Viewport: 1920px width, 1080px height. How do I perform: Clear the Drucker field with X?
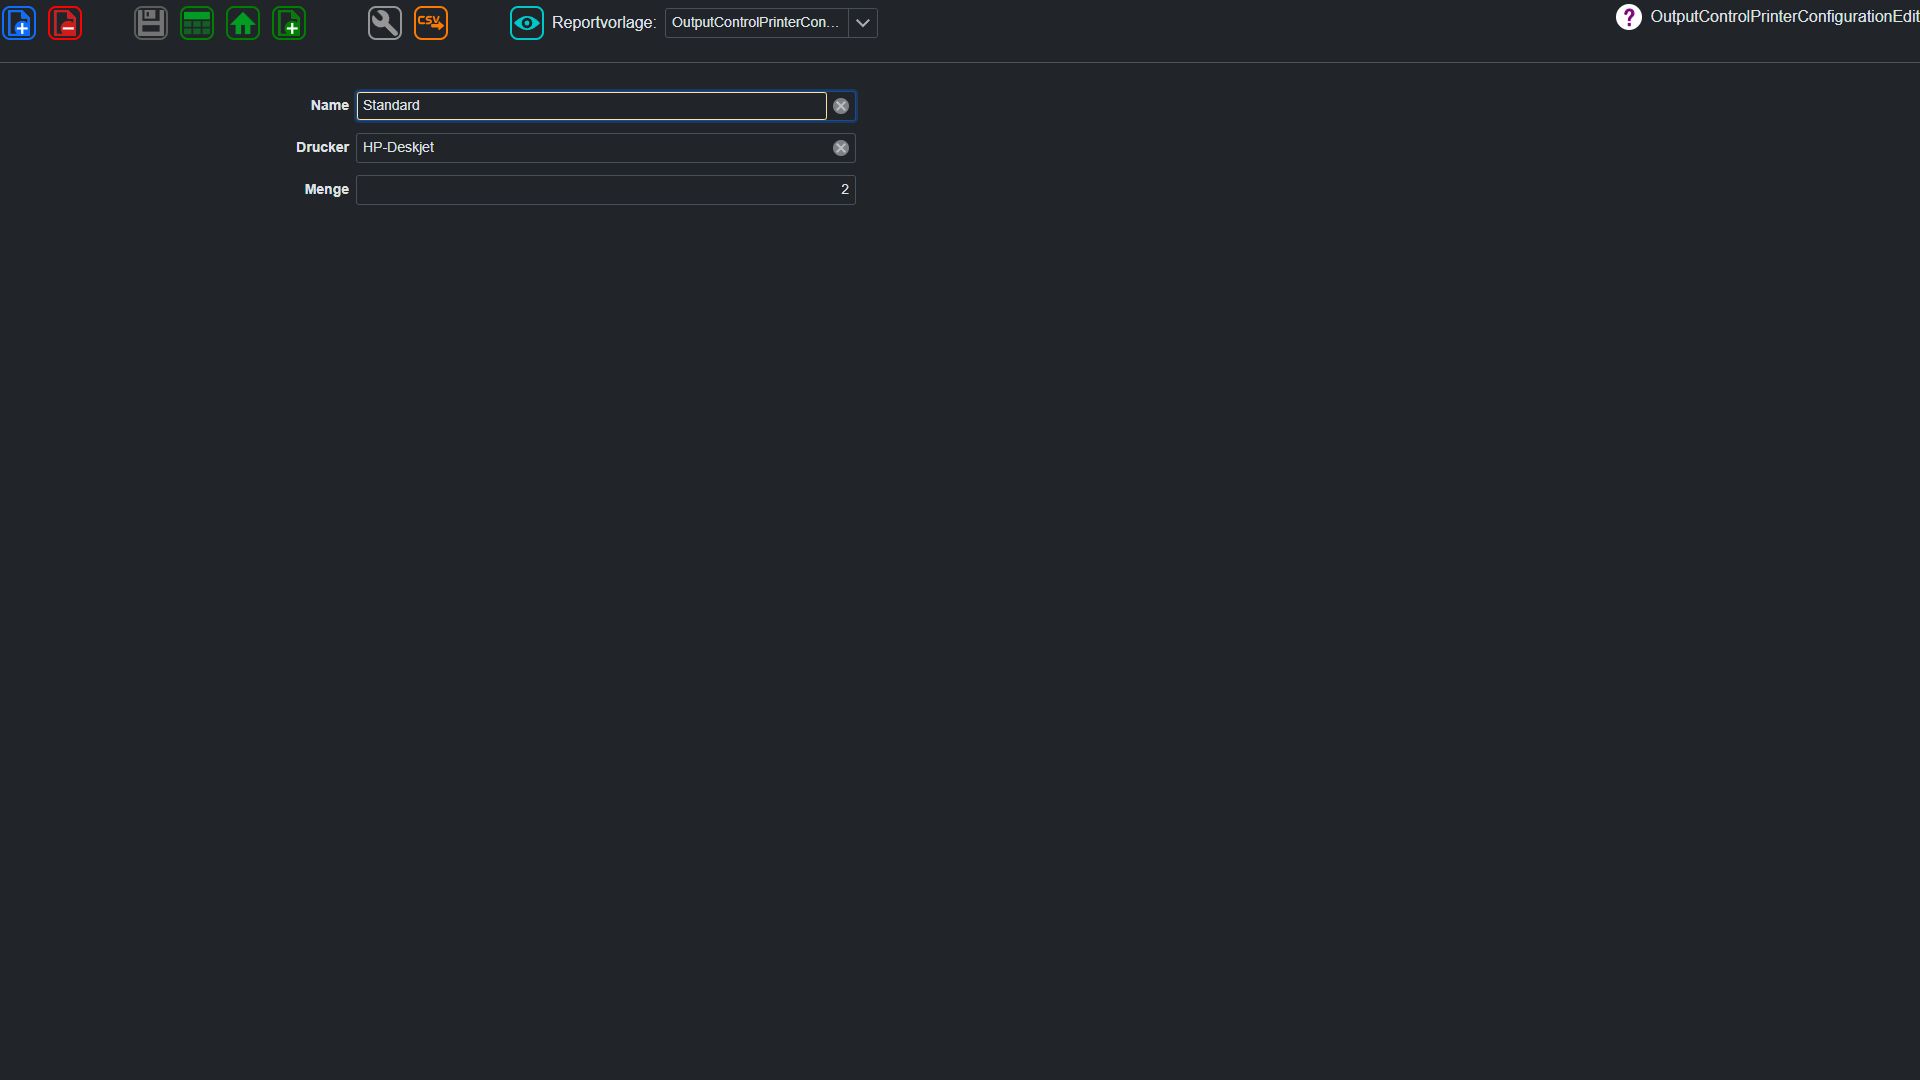point(841,148)
